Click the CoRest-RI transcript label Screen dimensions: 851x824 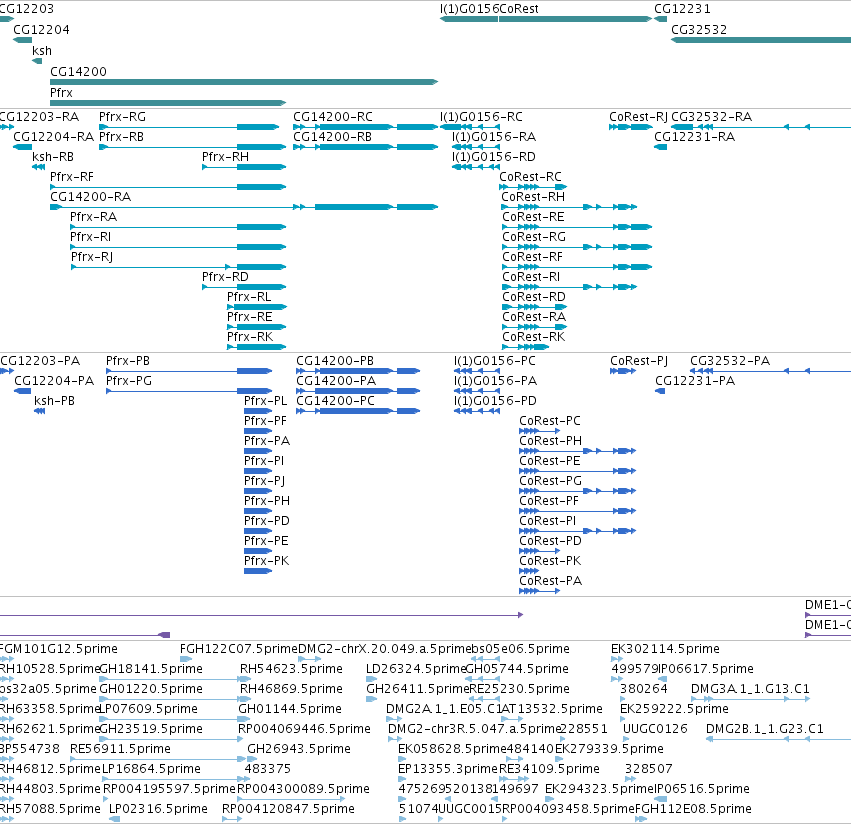point(531,277)
